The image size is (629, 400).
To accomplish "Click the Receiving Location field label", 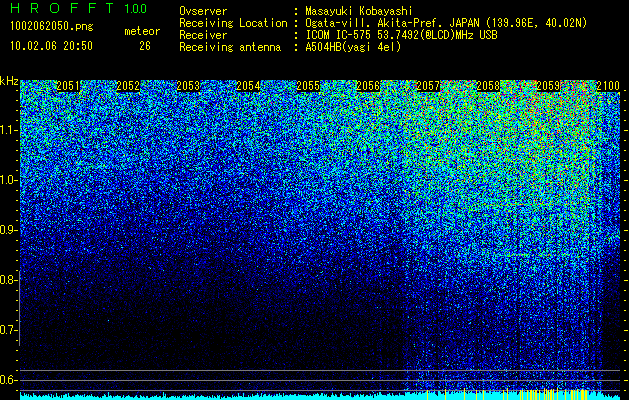I will (x=233, y=23).
